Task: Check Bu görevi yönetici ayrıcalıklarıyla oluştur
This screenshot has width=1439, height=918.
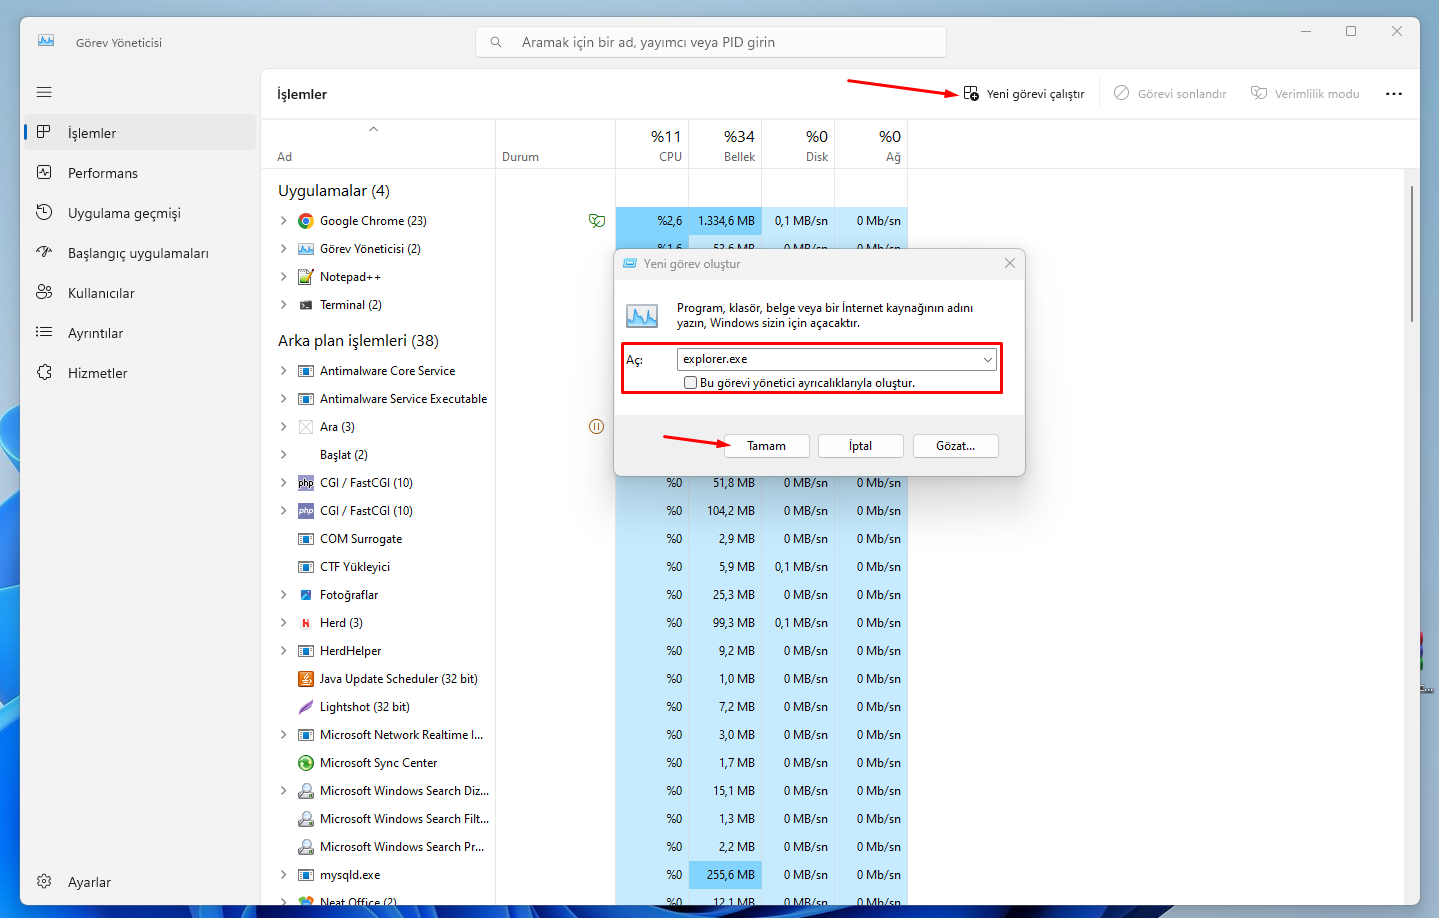Action: point(690,382)
